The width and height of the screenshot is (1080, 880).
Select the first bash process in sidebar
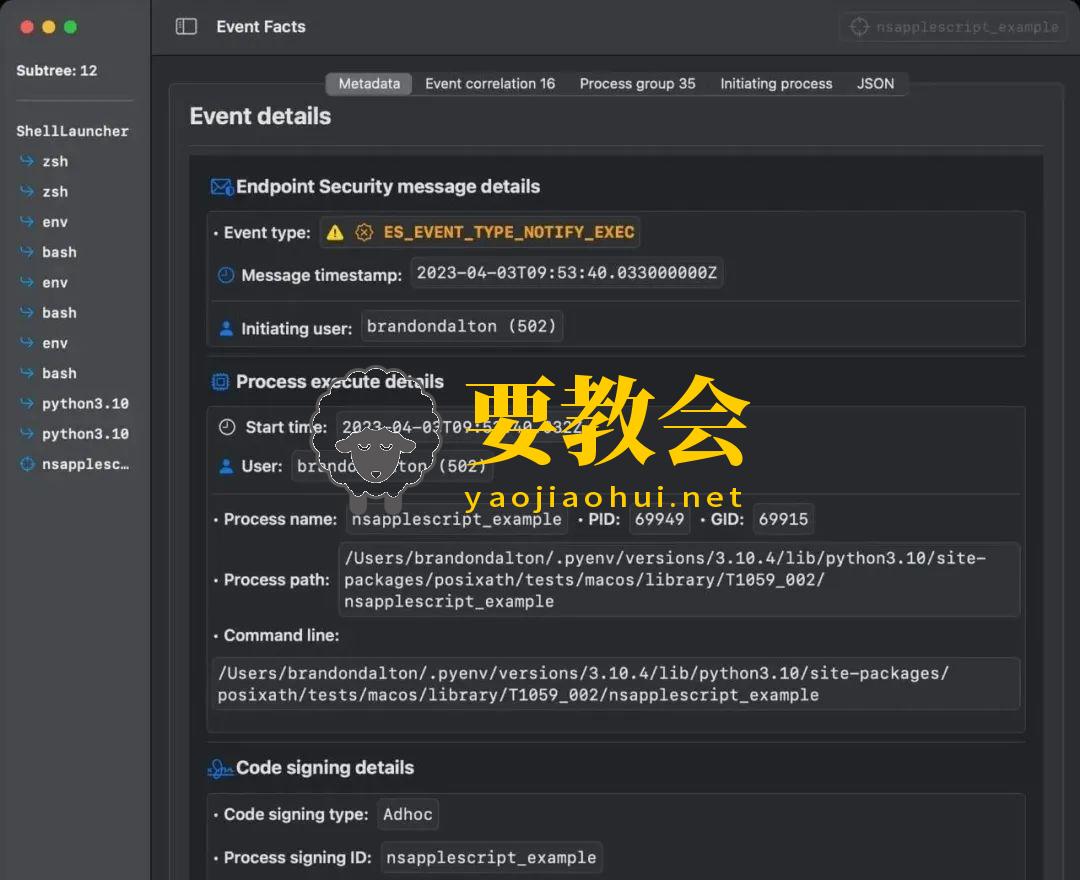59,252
